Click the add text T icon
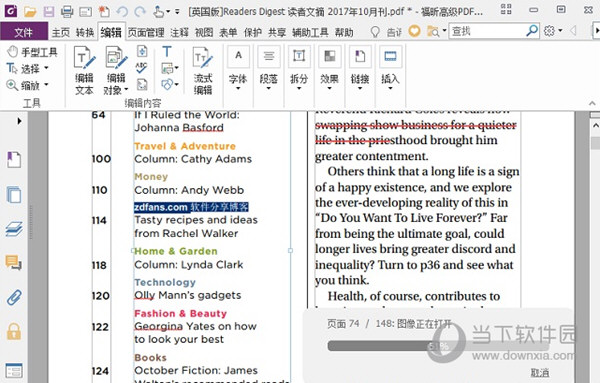 pyautogui.click(x=167, y=51)
